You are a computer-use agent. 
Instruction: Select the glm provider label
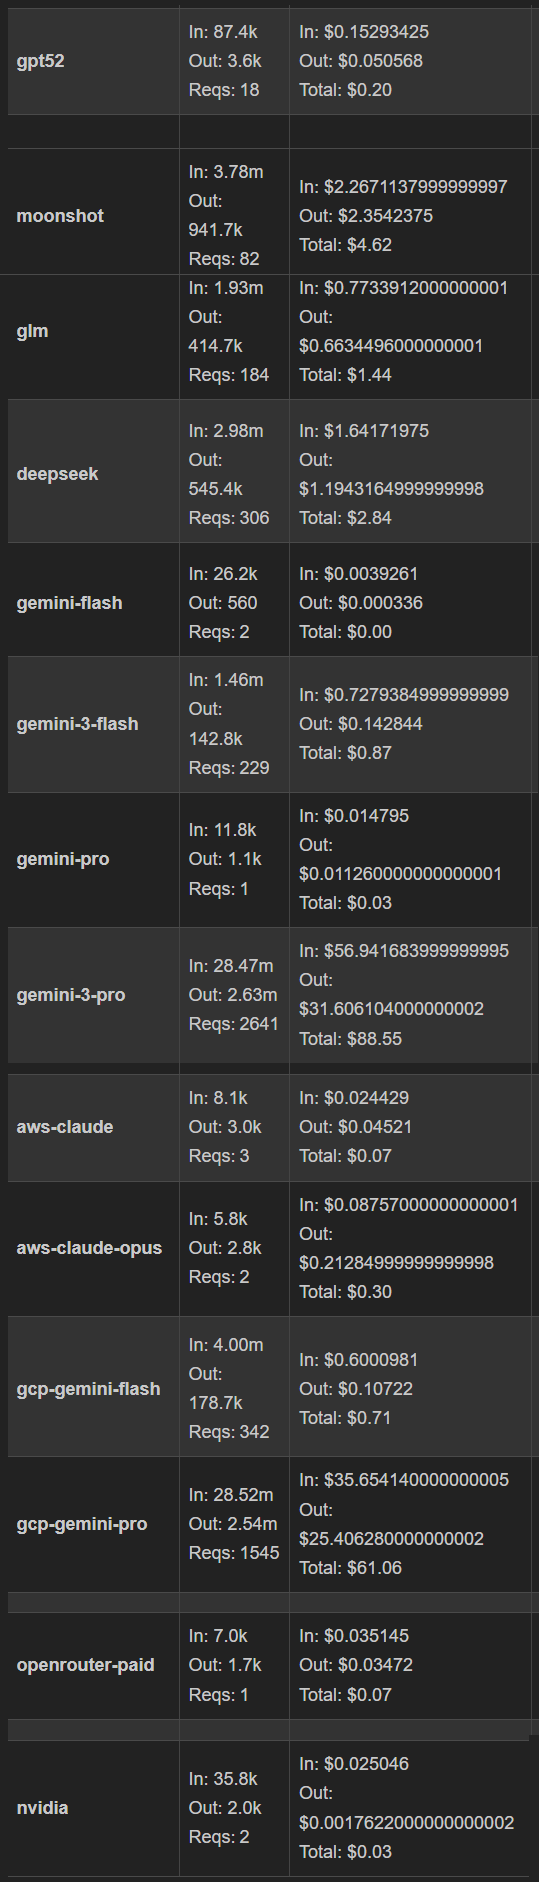tap(32, 331)
